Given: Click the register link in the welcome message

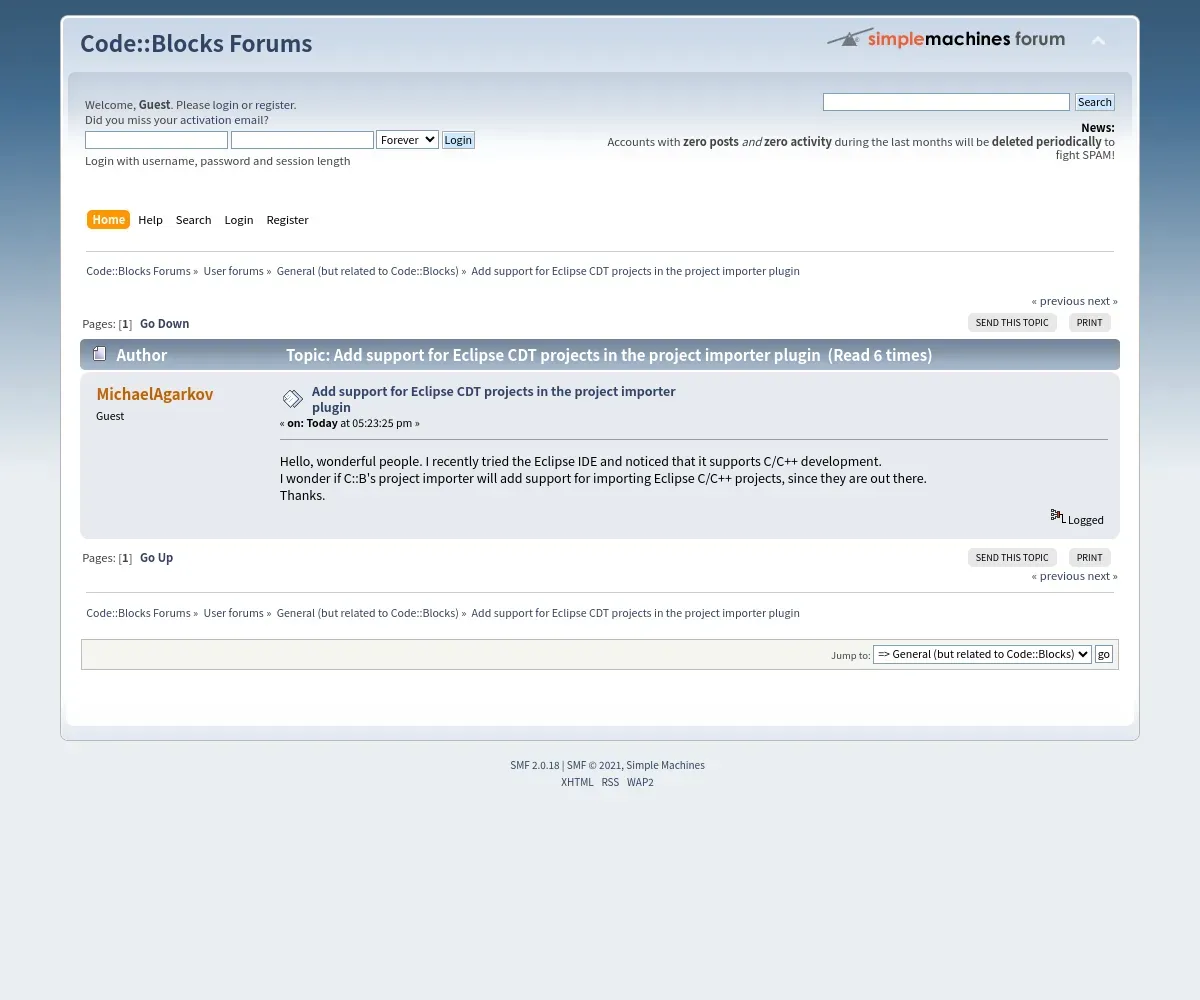Looking at the screenshot, I should [x=274, y=105].
